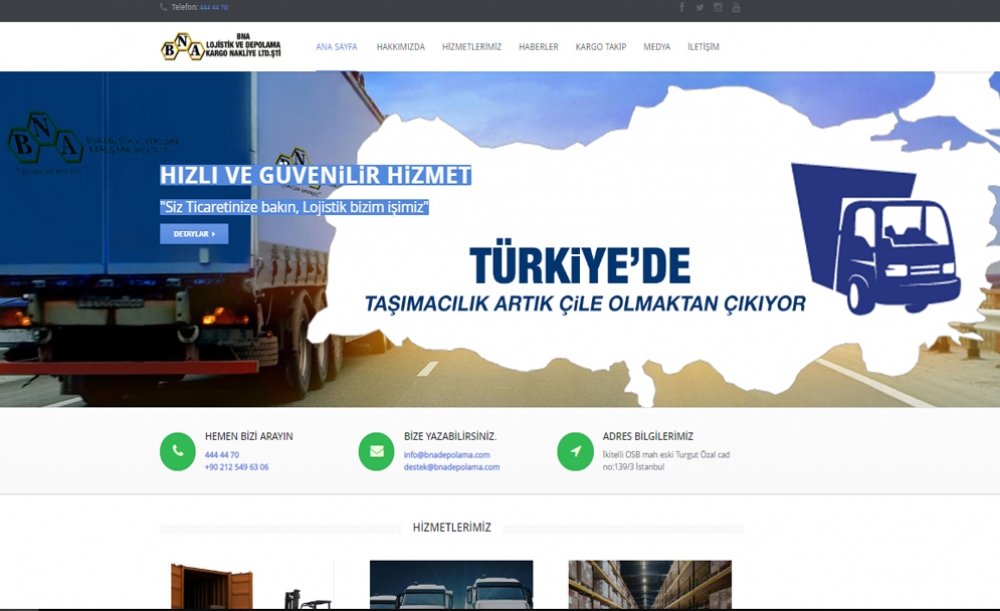This screenshot has width=1000, height=611.
Task: Go to the HAKKIMIZDA page
Action: [400, 47]
